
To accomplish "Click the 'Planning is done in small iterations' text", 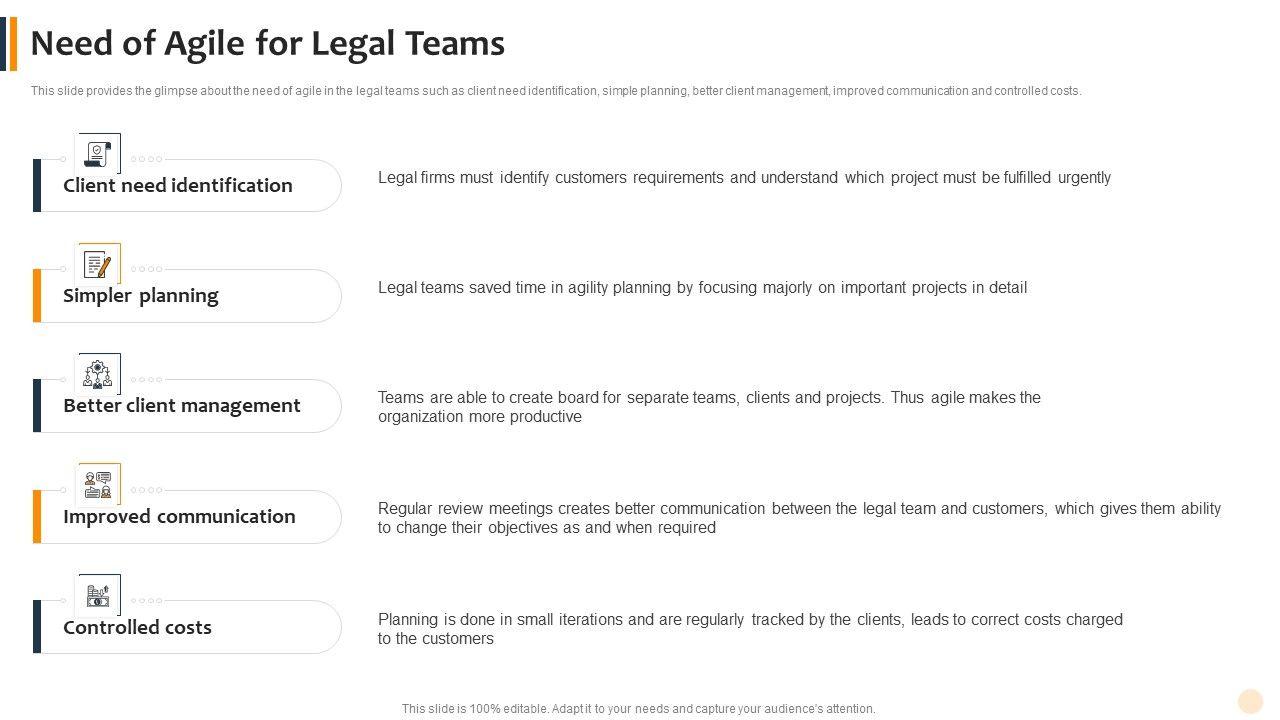I will 750,629.
